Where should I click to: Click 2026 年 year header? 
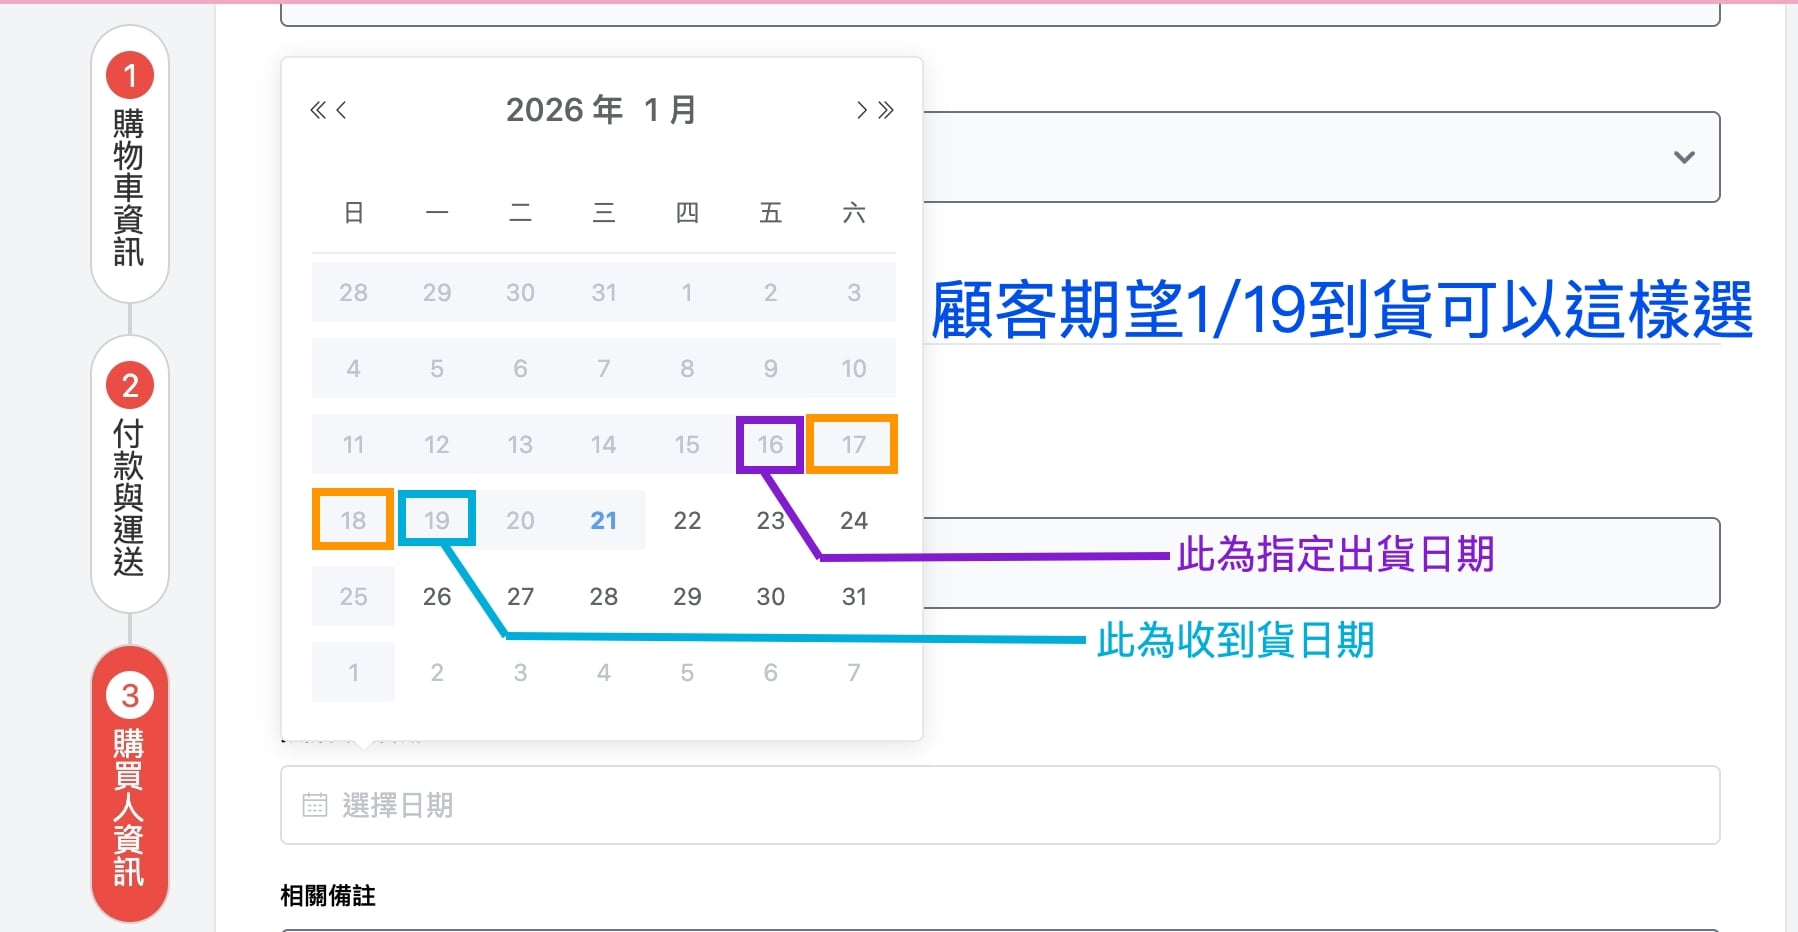pyautogui.click(x=564, y=110)
